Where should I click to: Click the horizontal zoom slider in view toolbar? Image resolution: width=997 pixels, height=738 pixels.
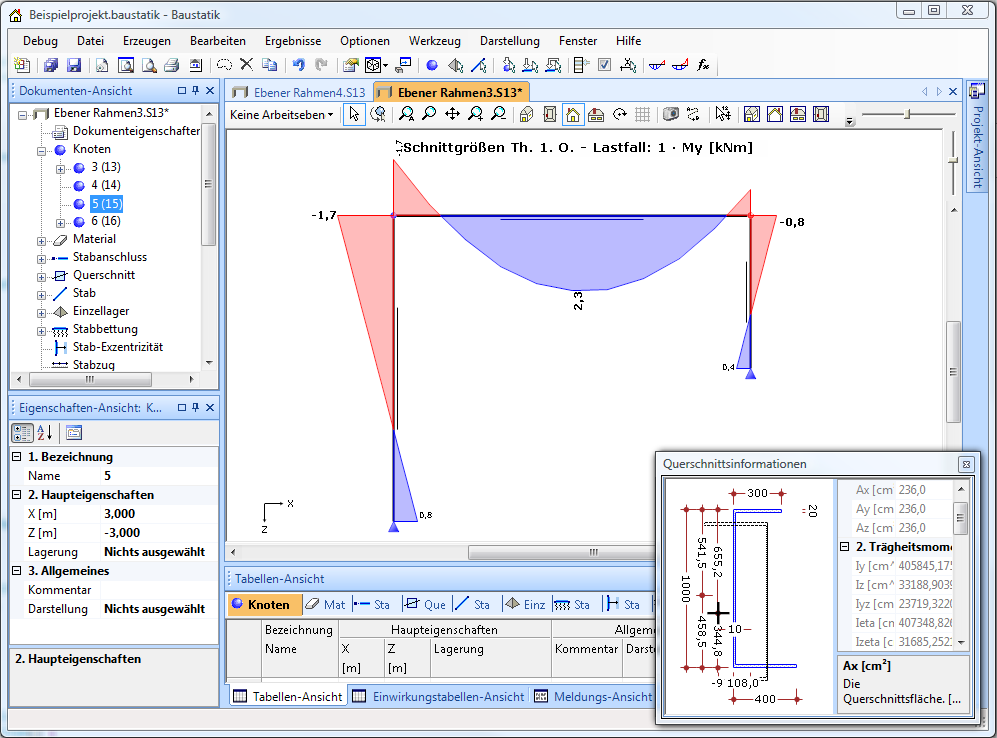908,114
